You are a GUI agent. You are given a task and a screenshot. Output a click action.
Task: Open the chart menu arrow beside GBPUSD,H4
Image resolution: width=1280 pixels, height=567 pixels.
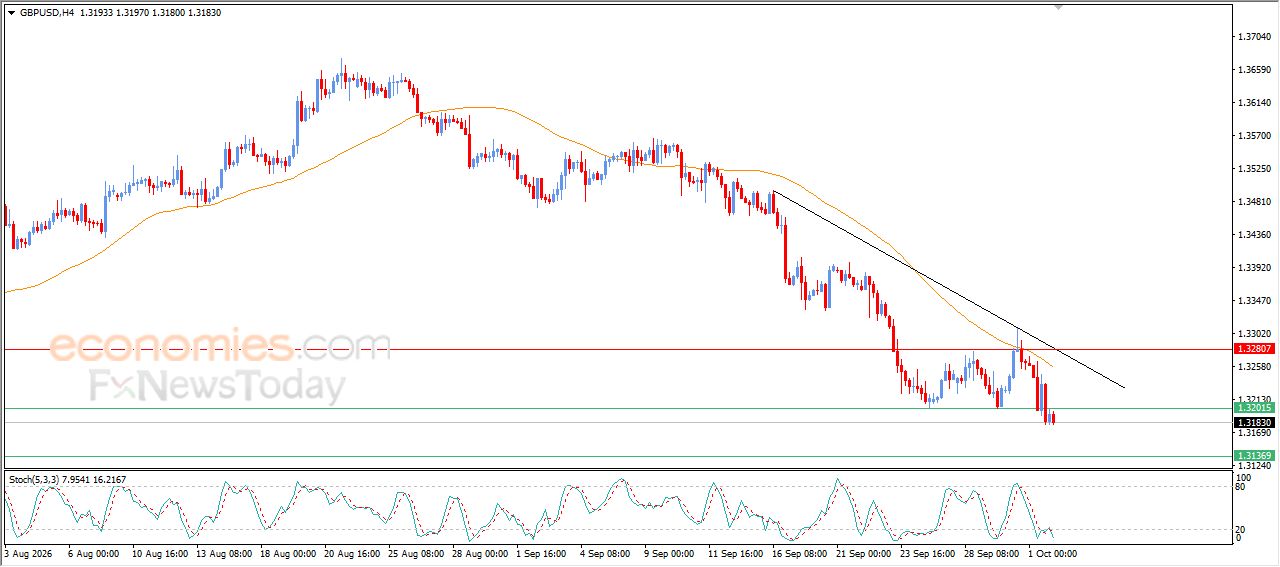[x=11, y=13]
